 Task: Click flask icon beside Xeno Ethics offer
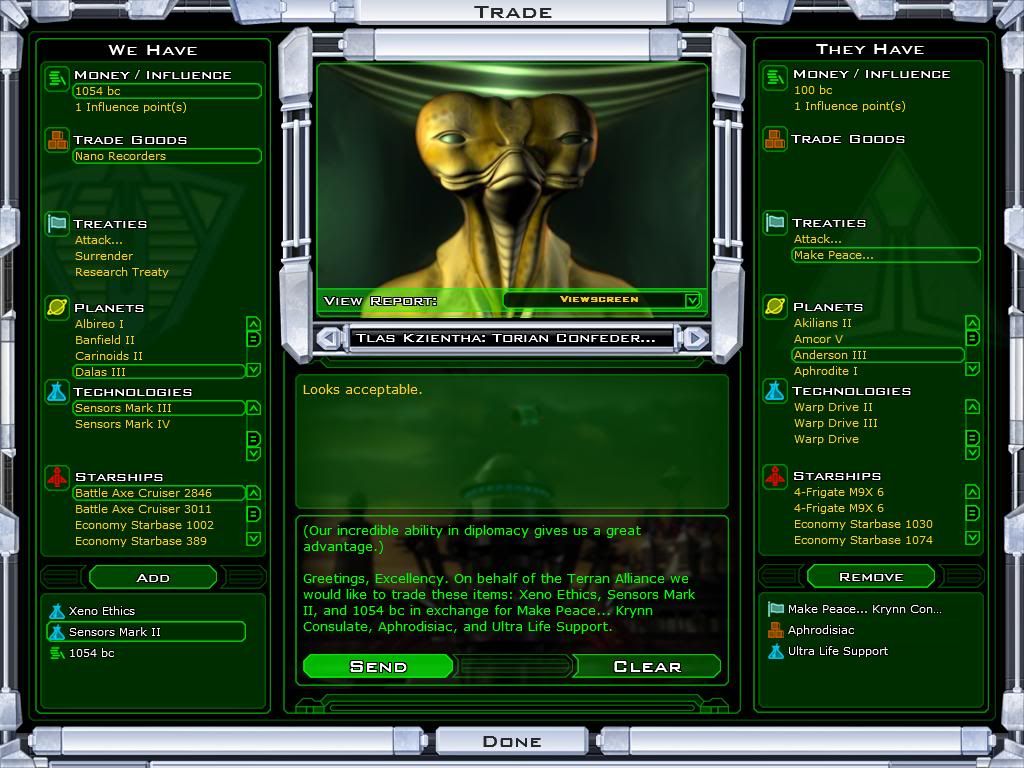click(x=57, y=611)
